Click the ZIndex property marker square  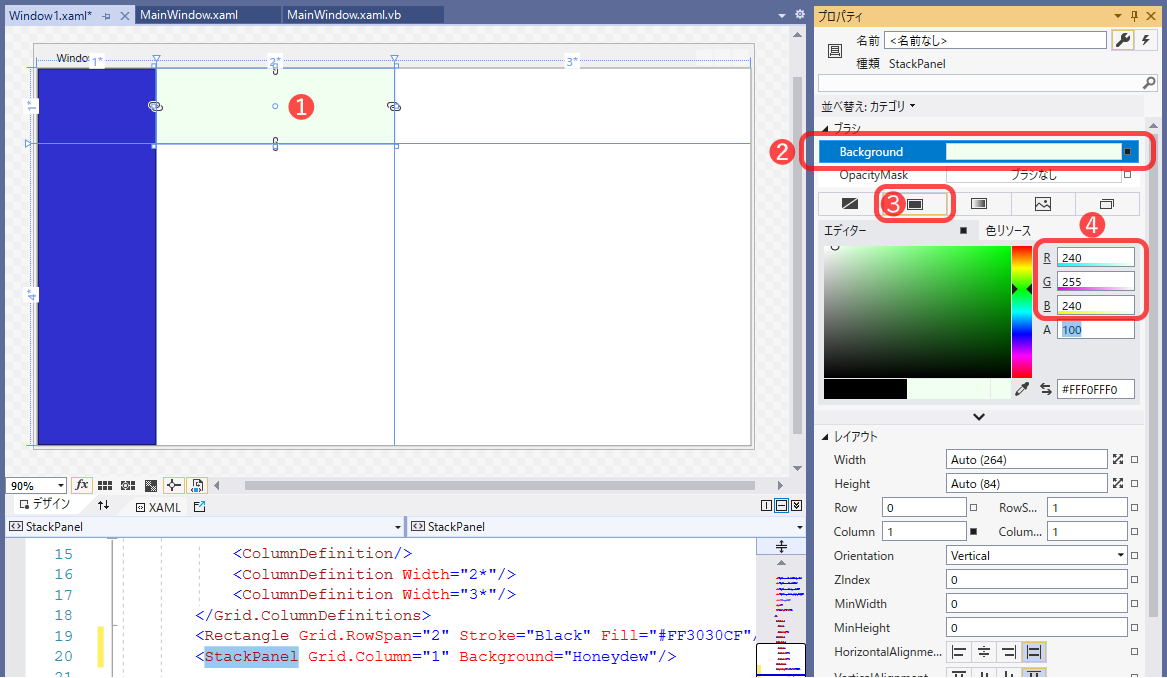(x=1134, y=580)
